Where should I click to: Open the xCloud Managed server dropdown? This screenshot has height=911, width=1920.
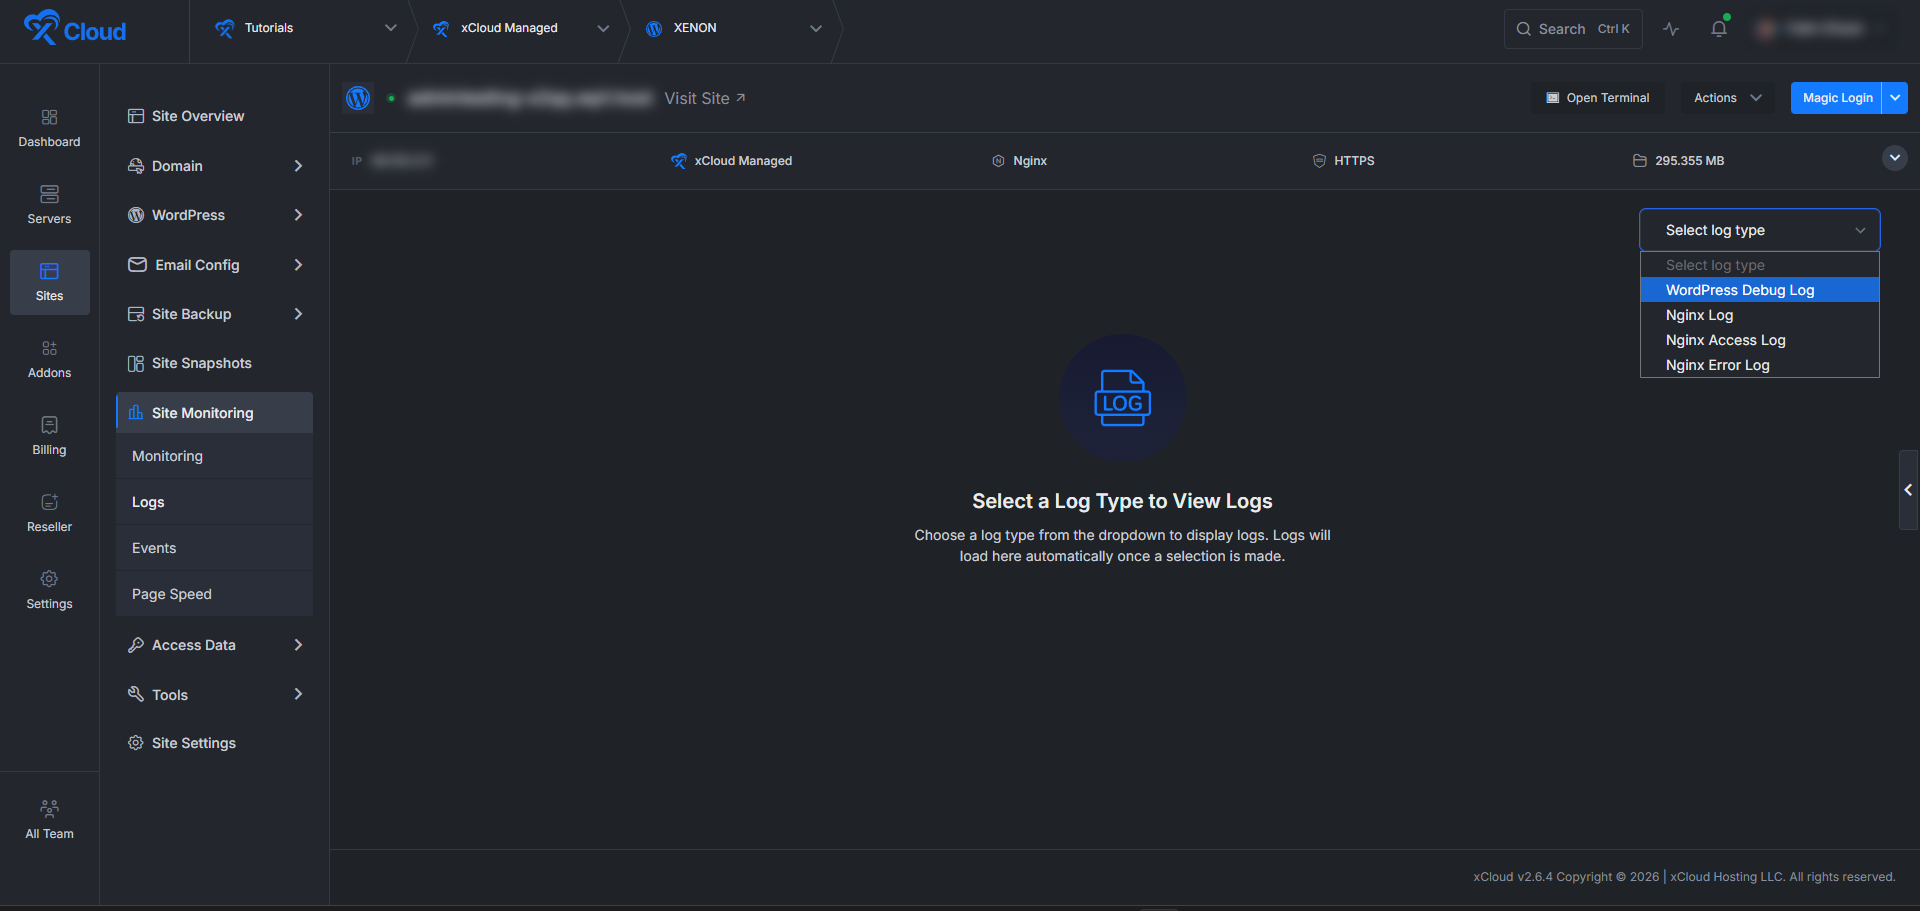[520, 28]
